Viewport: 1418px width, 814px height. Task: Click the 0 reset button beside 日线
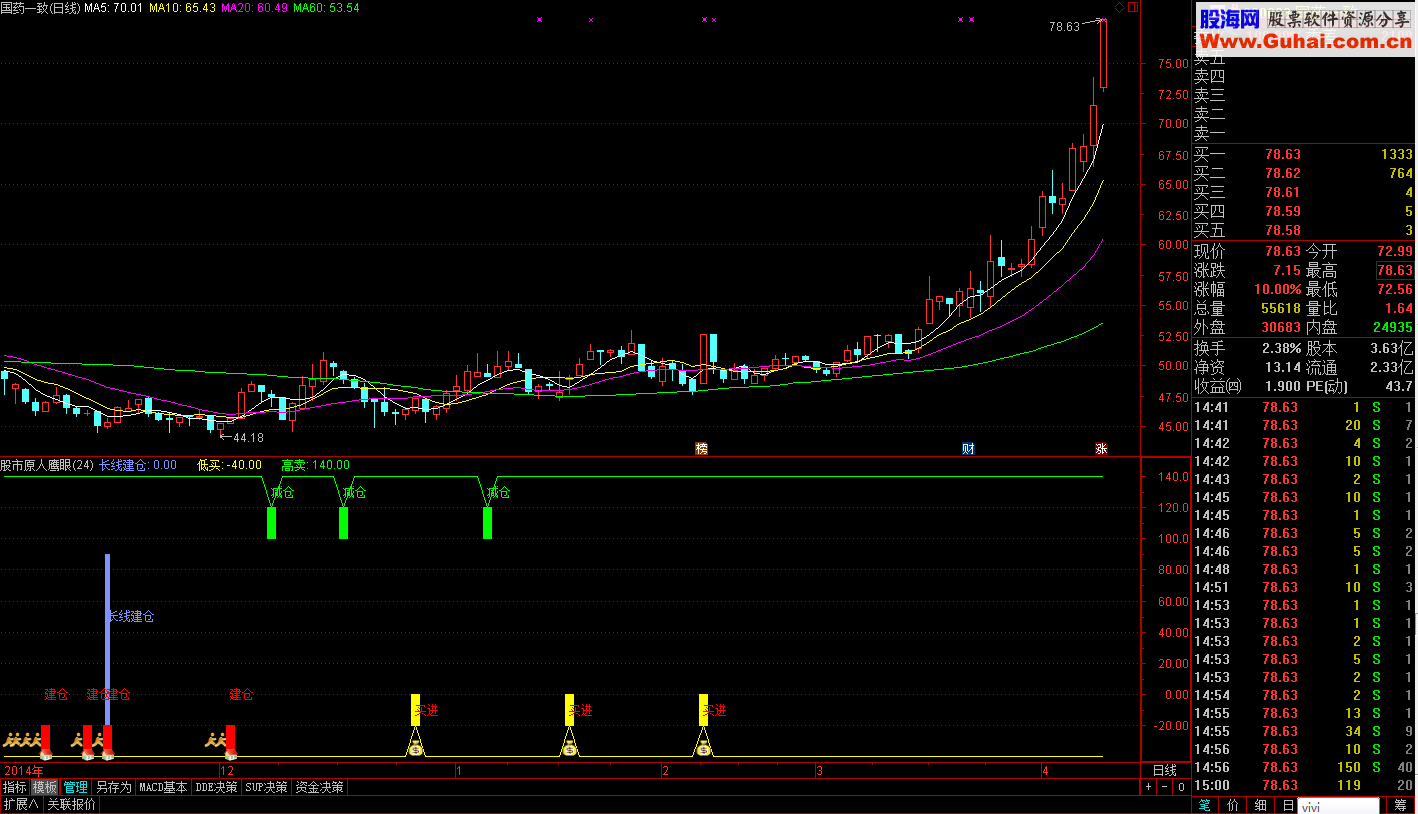[1180, 788]
